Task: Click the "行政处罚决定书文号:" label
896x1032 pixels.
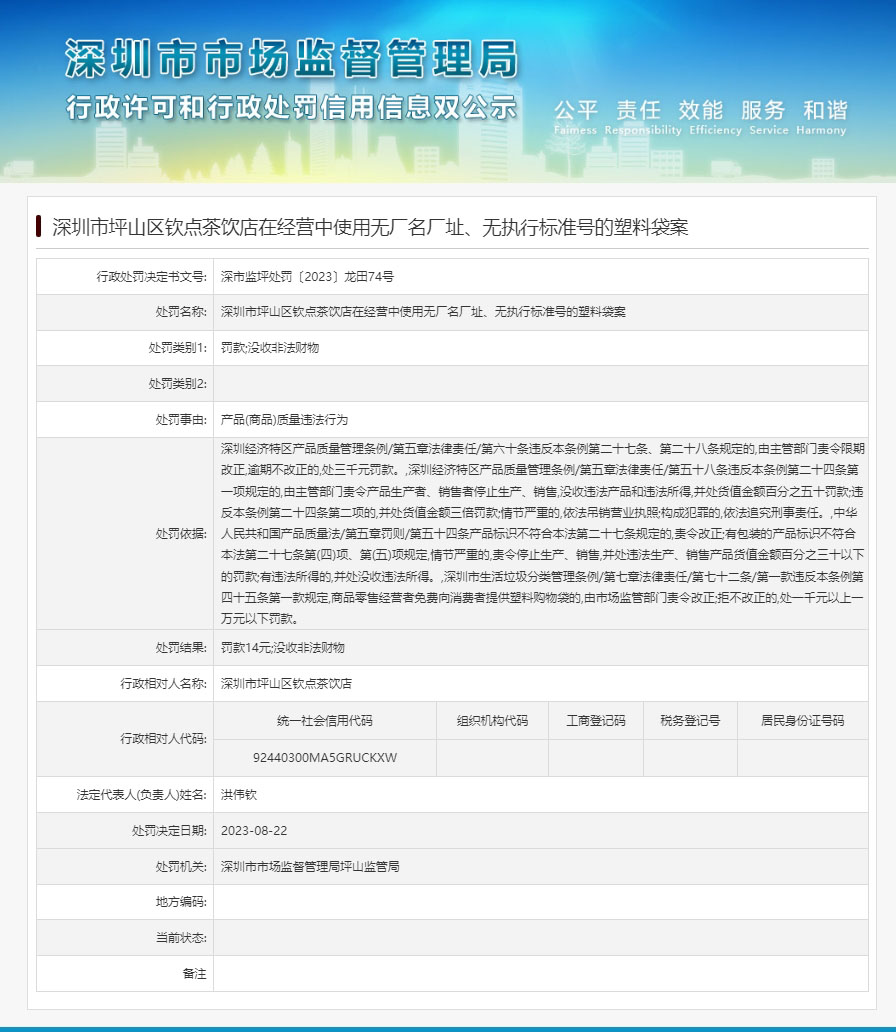Action: 151,276
